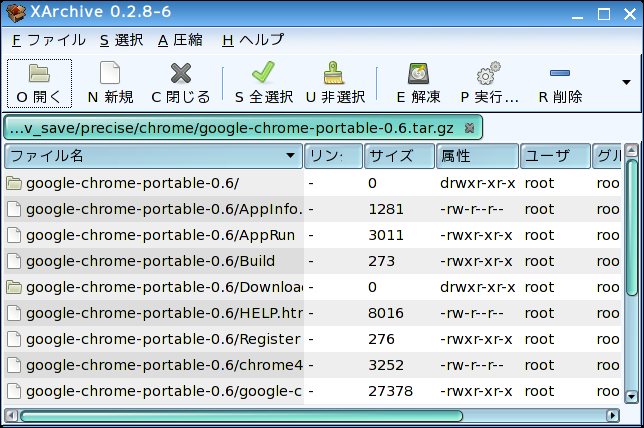Select the google-chrome-portable-0.6/AppInfo row
This screenshot has height=428, width=644.
point(313,209)
